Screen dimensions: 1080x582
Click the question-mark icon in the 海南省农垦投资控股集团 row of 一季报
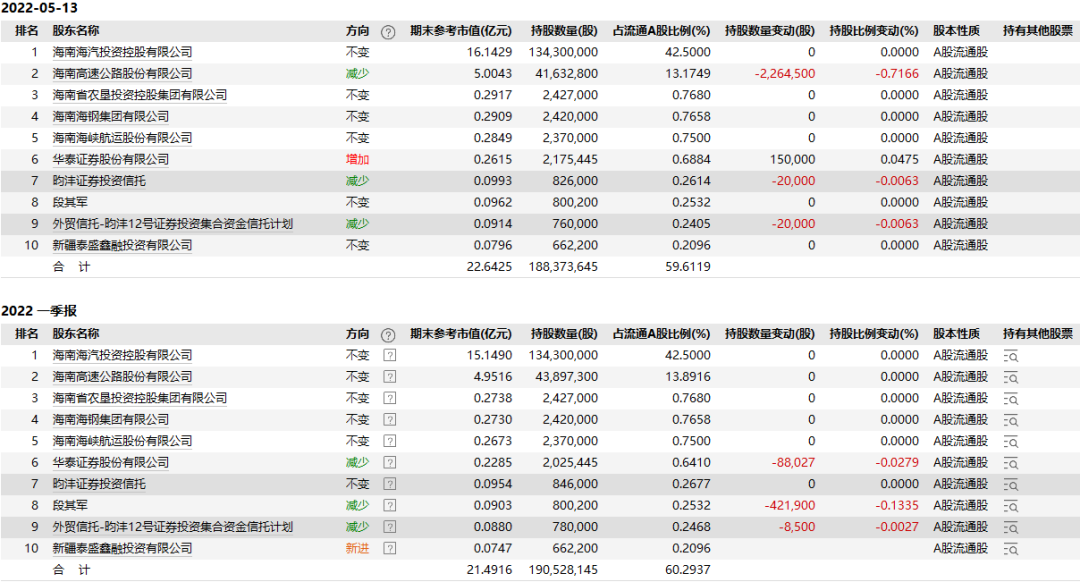pyautogui.click(x=390, y=398)
